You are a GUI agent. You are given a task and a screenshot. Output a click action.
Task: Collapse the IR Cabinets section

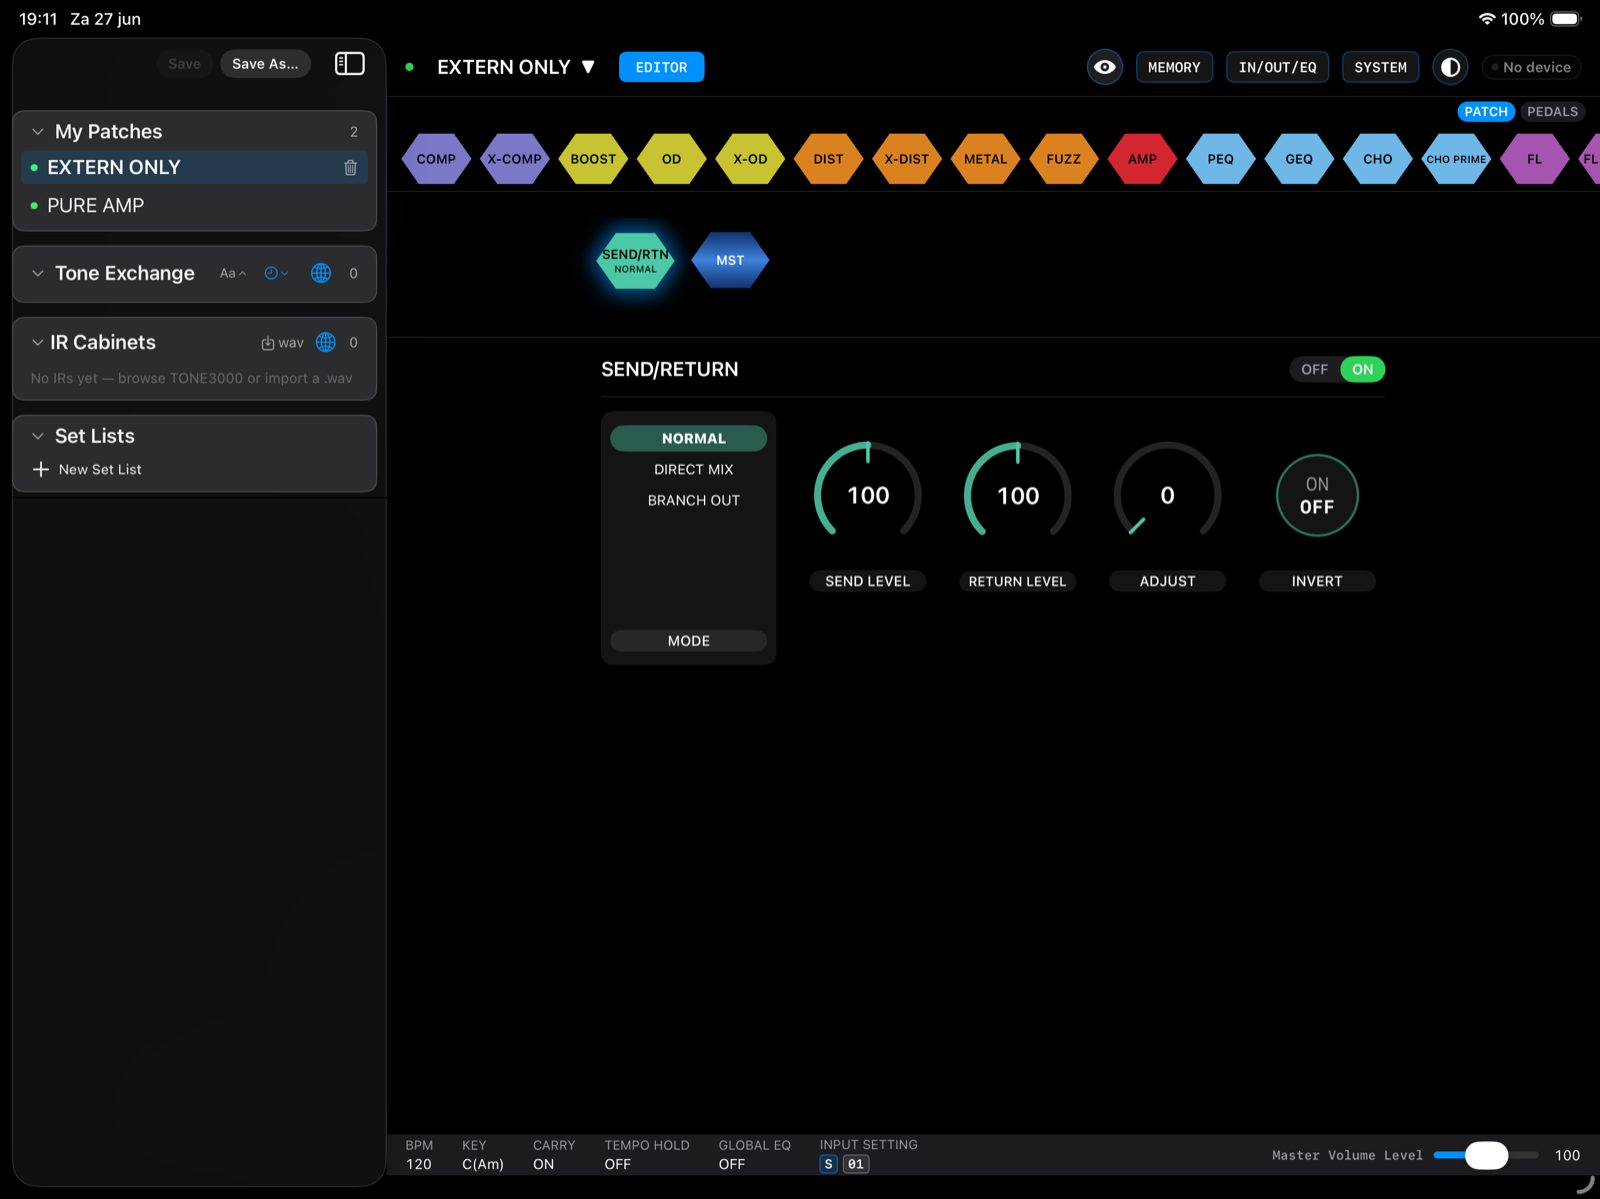pyautogui.click(x=38, y=342)
